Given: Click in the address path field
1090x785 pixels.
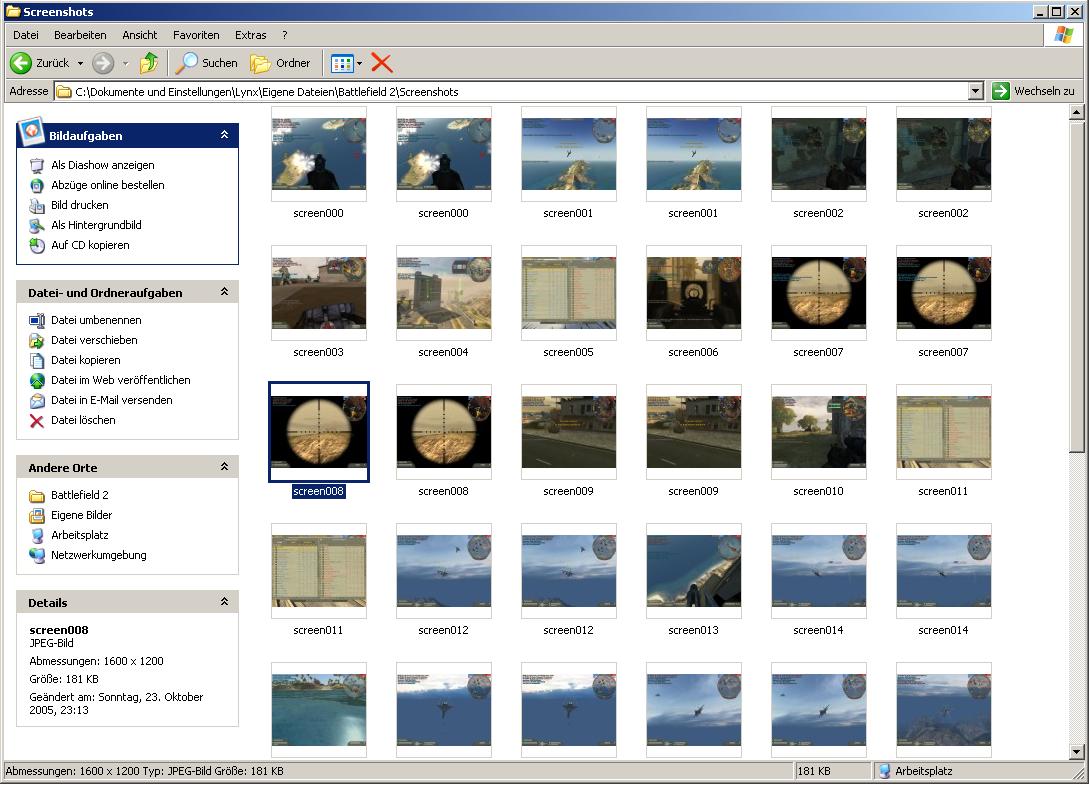Looking at the screenshot, I should [511, 92].
